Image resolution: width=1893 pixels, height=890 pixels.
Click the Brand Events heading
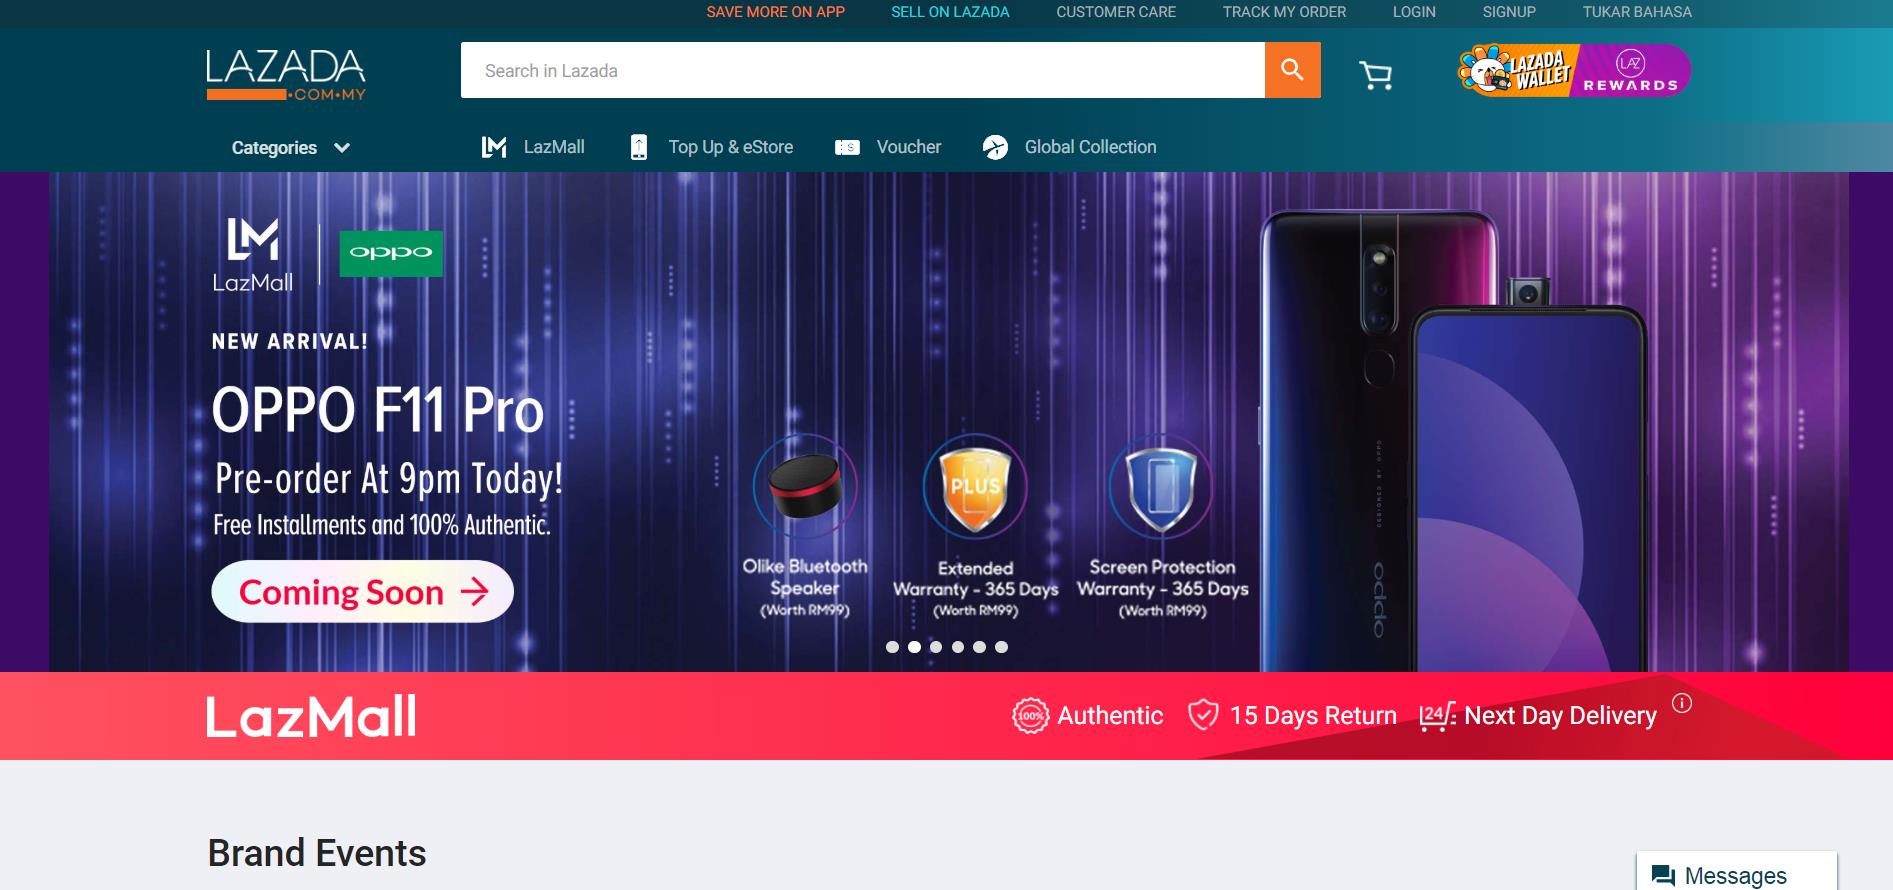317,853
